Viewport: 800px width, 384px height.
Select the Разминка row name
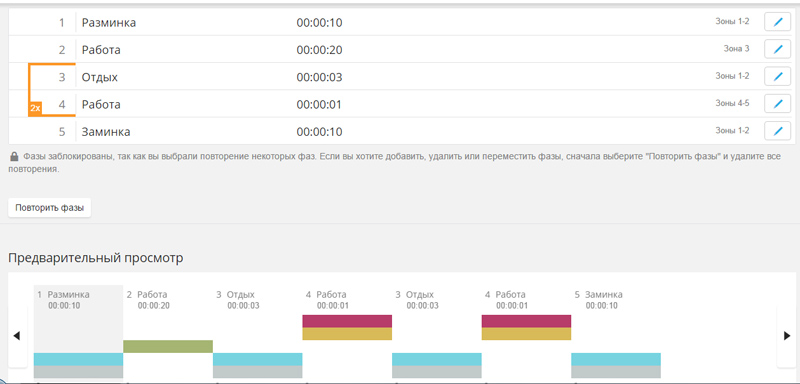coord(109,22)
